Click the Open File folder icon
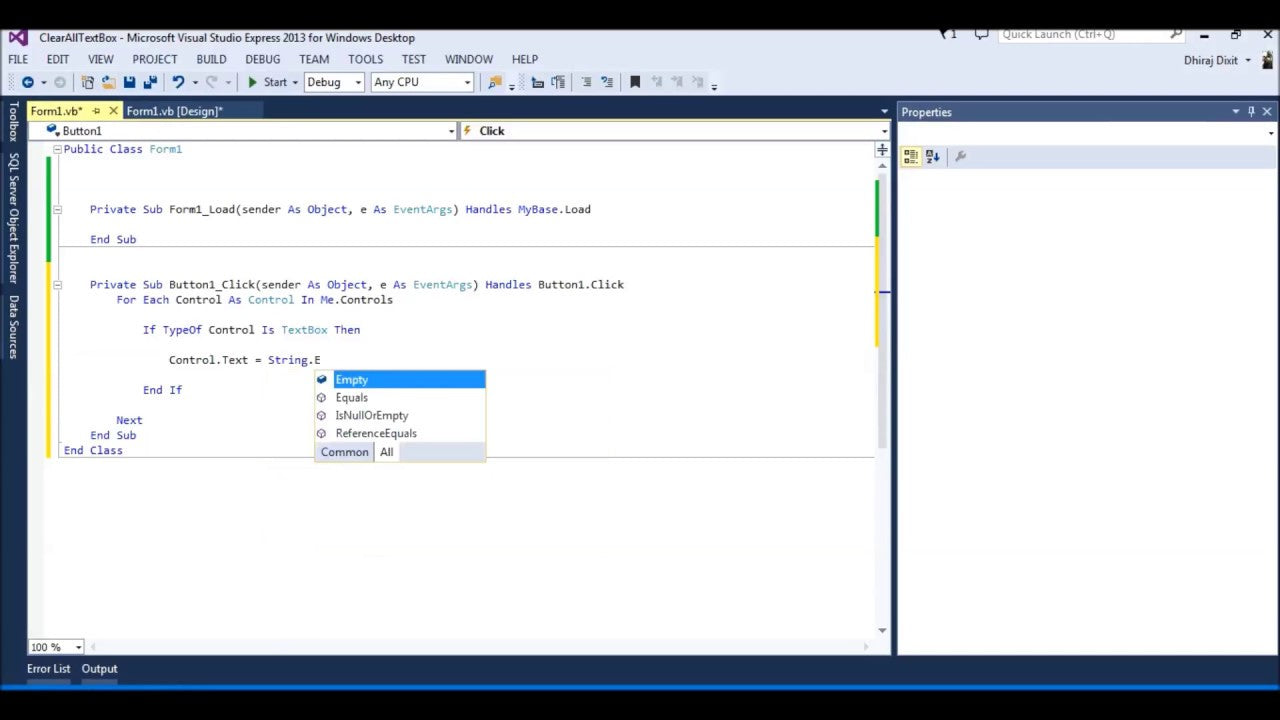1280x720 pixels. [108, 82]
